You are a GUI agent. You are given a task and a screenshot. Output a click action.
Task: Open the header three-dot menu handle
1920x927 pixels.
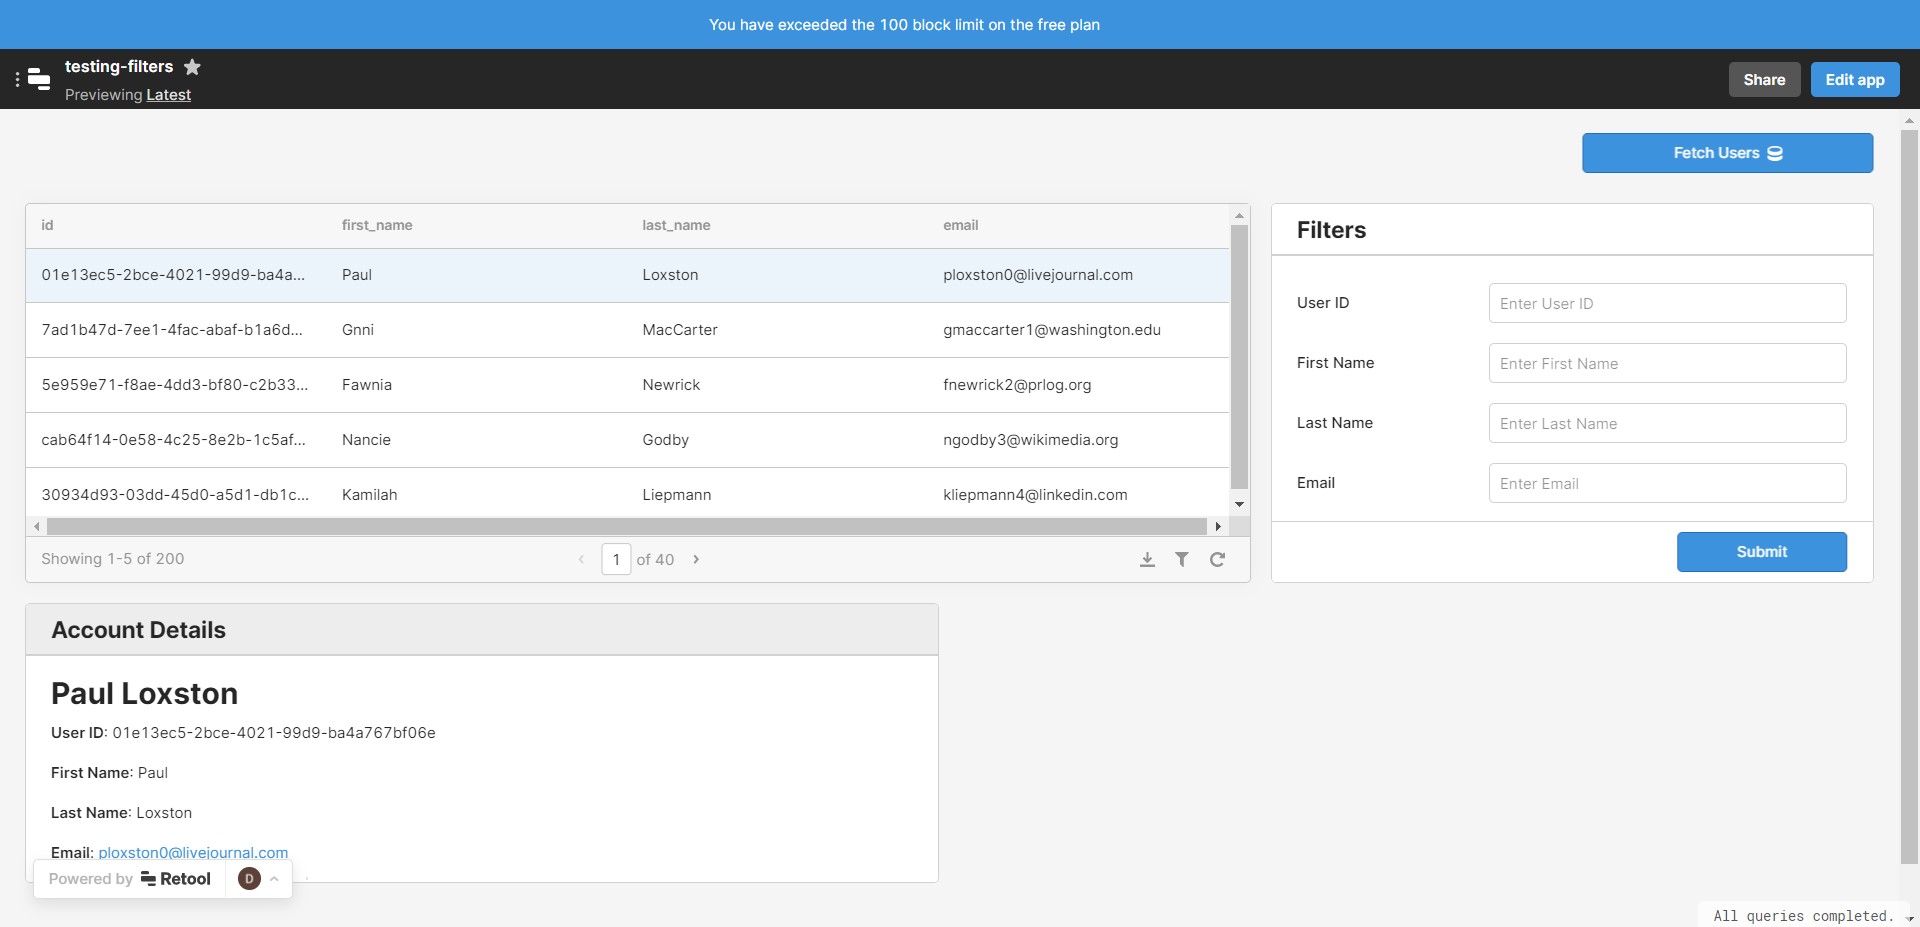pyautogui.click(x=17, y=79)
